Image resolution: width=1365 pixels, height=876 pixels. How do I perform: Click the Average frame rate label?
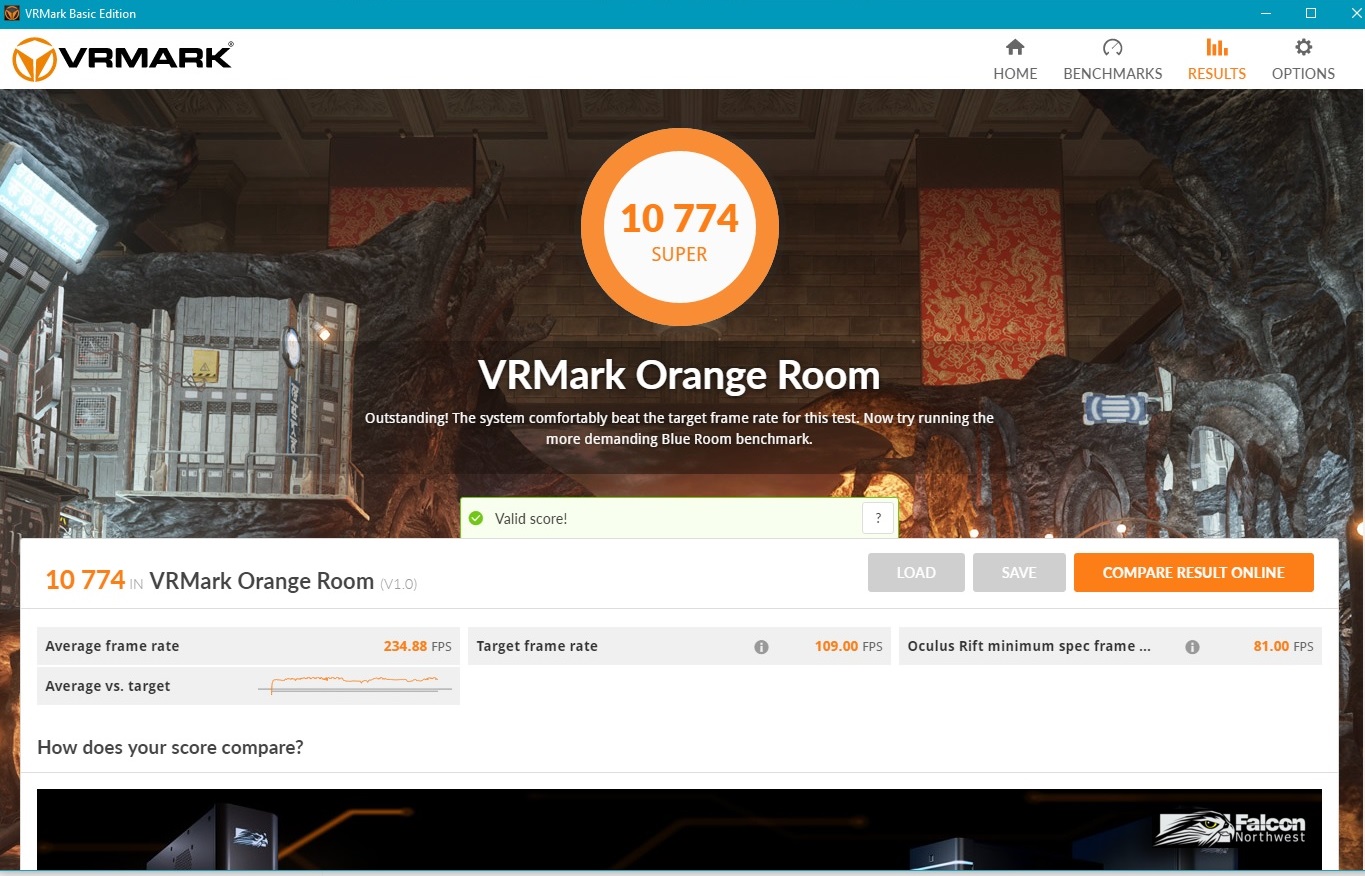pyautogui.click(x=112, y=646)
